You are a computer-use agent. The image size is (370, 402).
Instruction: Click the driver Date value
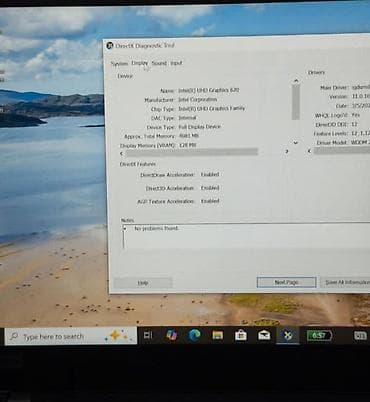(x=360, y=106)
